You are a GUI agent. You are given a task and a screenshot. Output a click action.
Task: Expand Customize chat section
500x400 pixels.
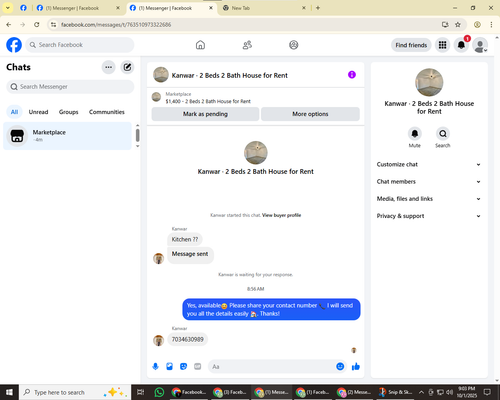429,164
